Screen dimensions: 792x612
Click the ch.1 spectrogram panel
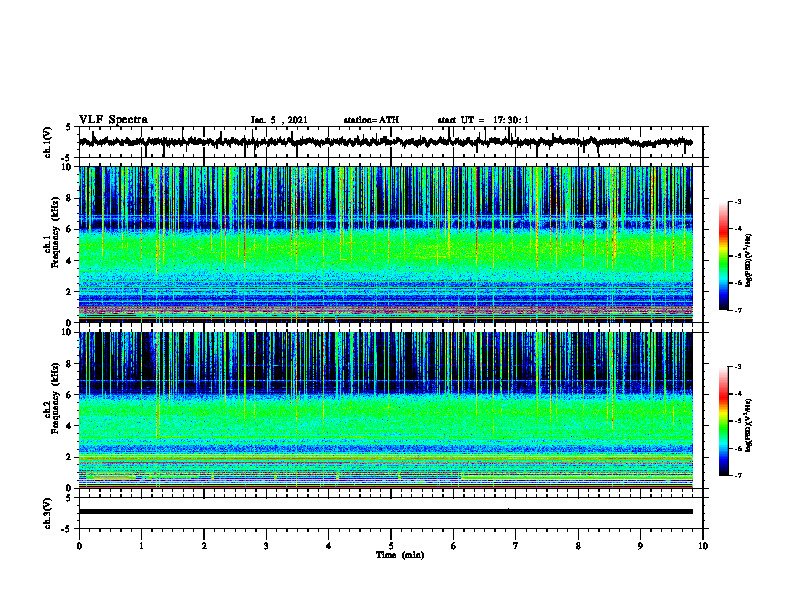[x=386, y=244]
